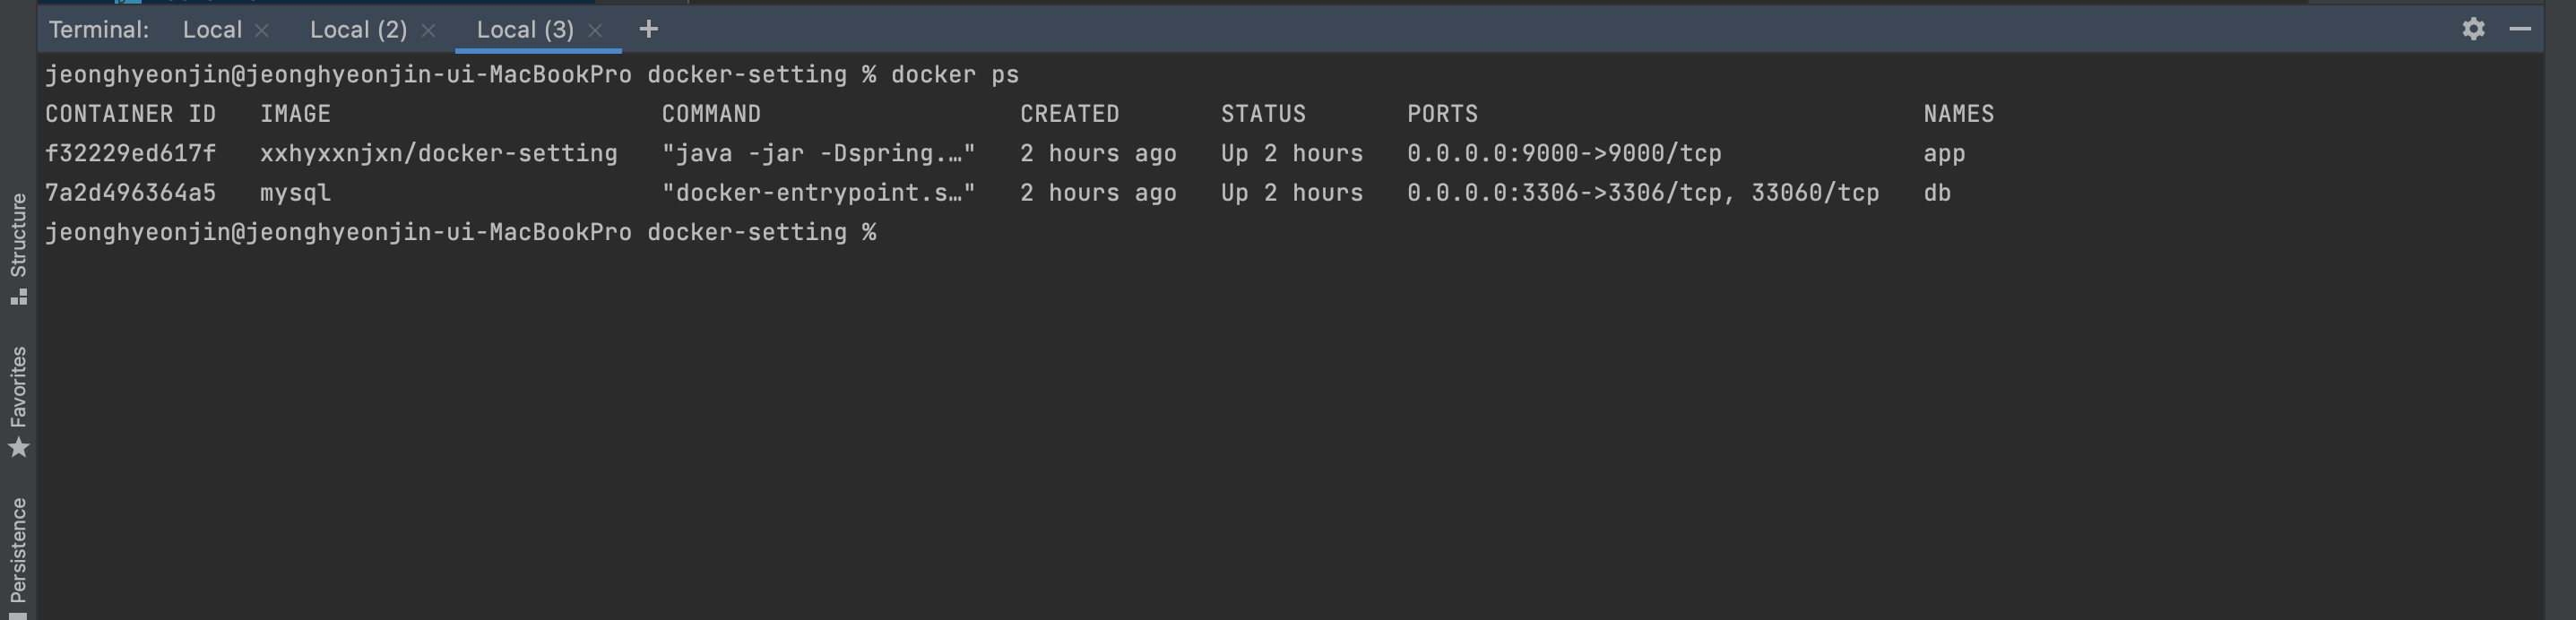
Task: Click the mysql image name
Action: click(295, 193)
